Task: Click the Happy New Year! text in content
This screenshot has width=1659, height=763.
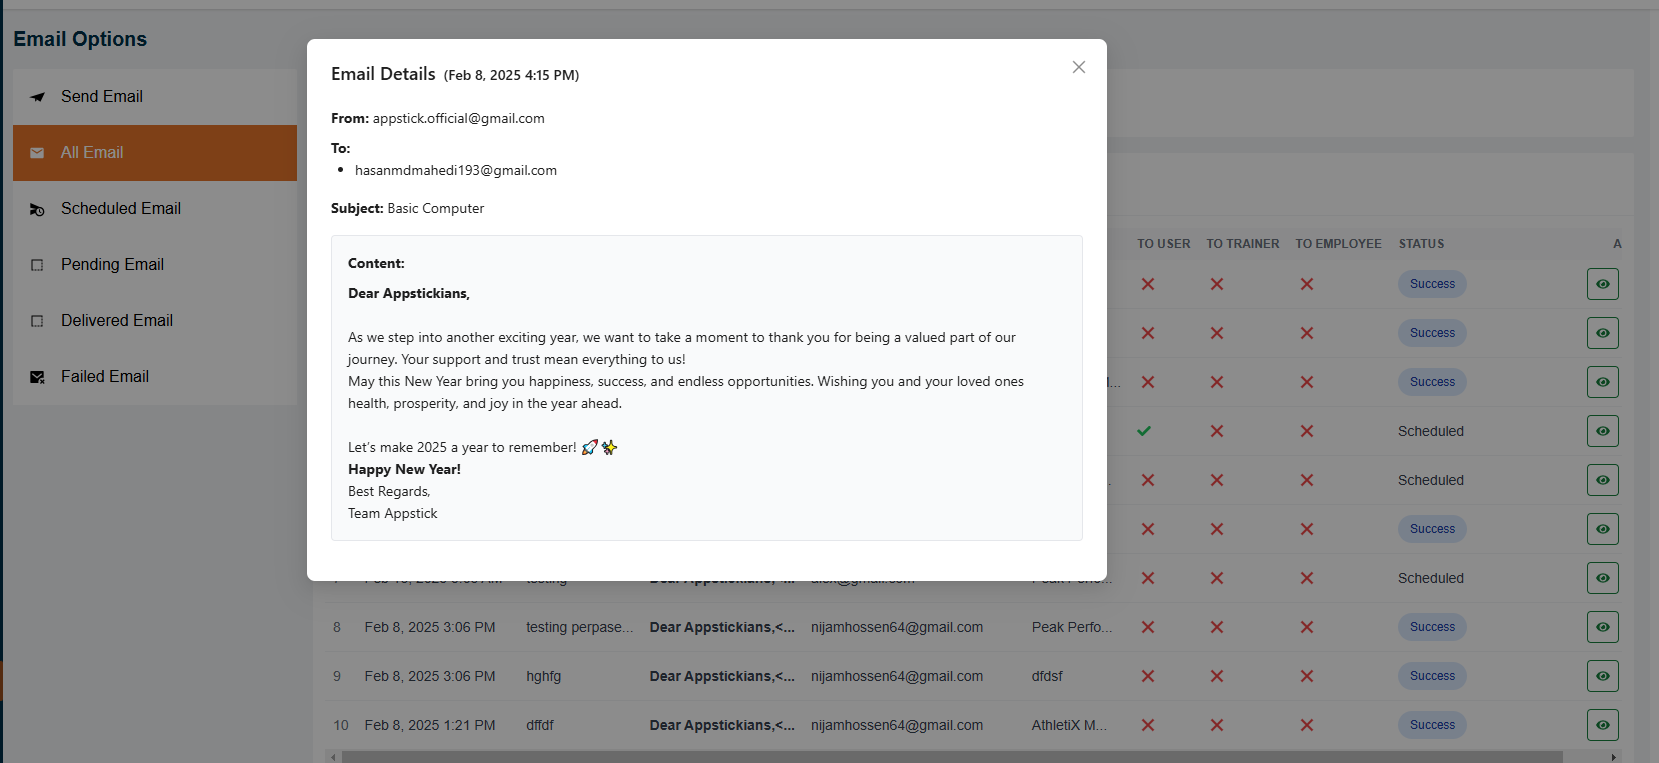Action: 404,470
